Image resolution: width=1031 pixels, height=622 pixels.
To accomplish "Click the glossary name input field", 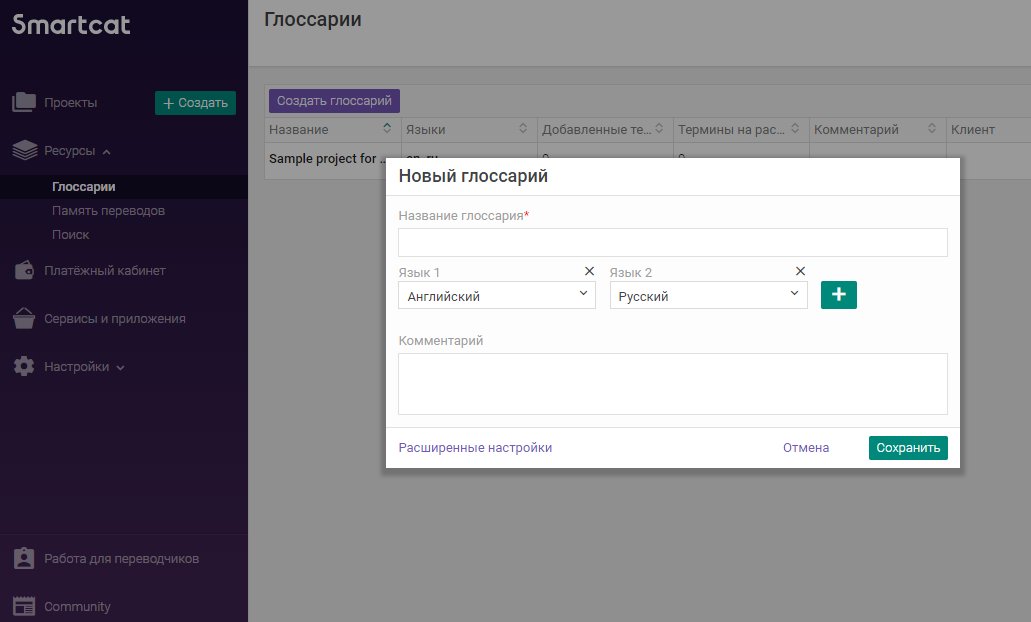I will point(673,242).
